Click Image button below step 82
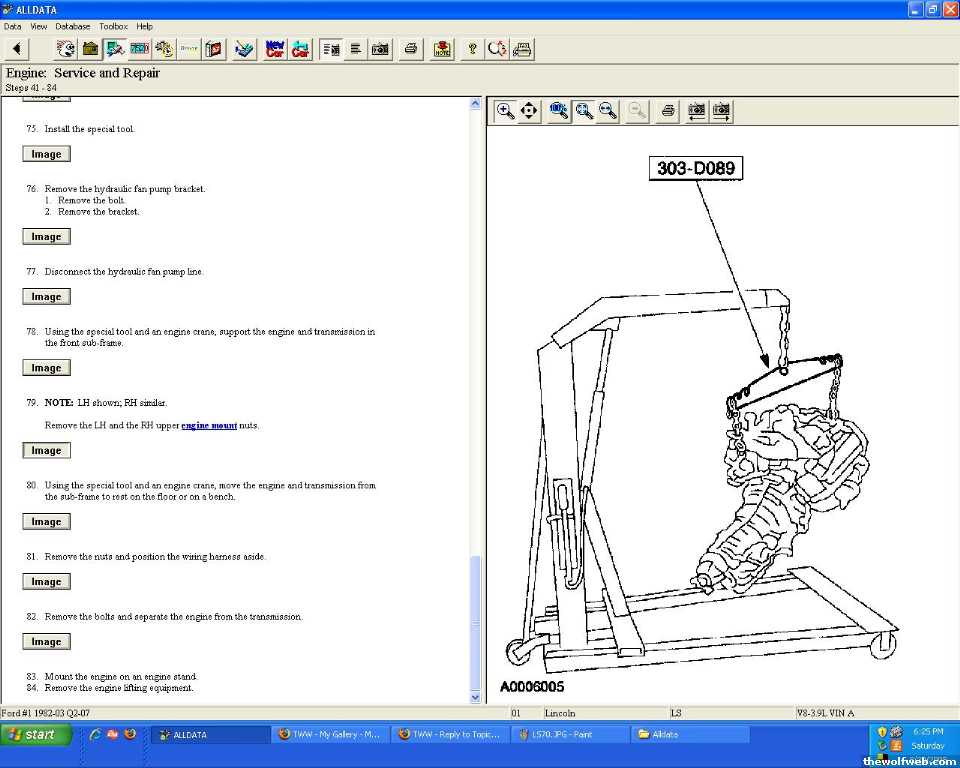 point(46,642)
